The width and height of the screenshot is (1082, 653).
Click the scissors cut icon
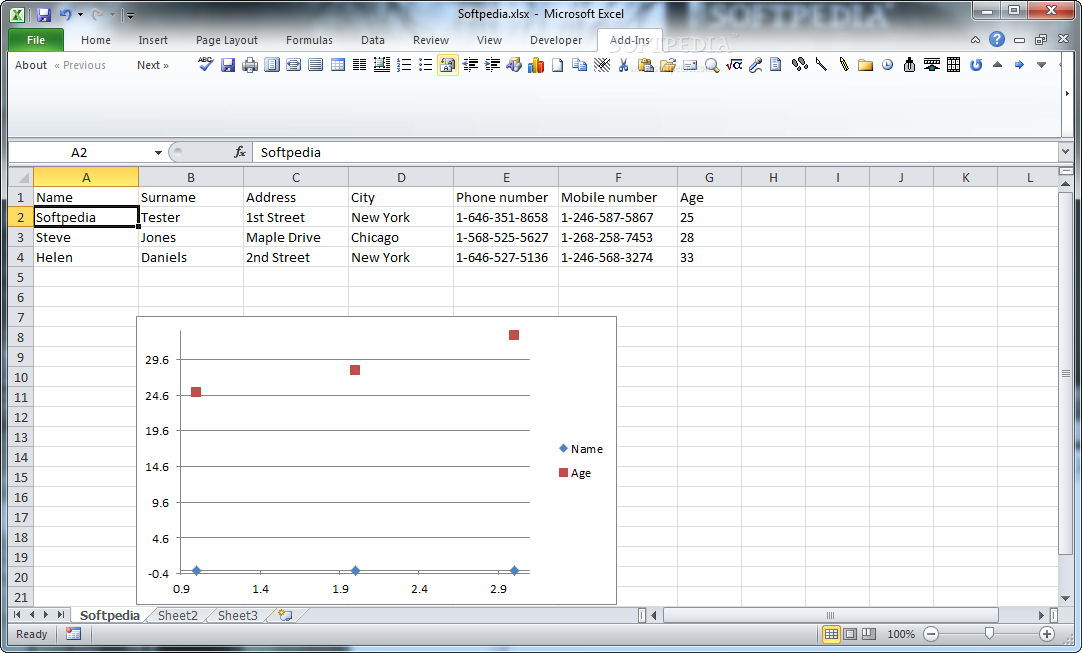tap(624, 65)
